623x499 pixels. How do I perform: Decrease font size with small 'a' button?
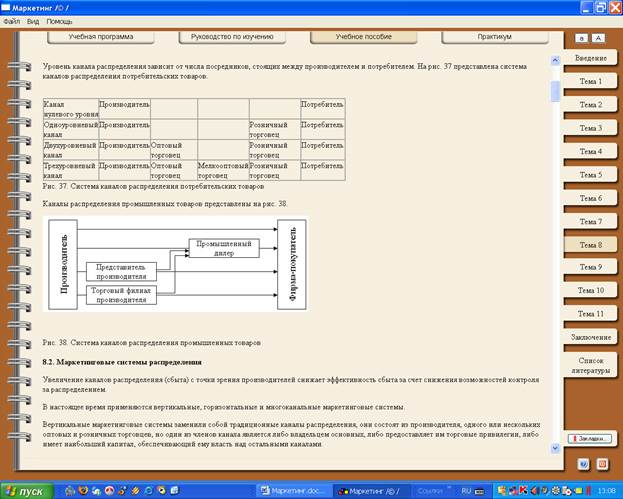[x=582, y=38]
